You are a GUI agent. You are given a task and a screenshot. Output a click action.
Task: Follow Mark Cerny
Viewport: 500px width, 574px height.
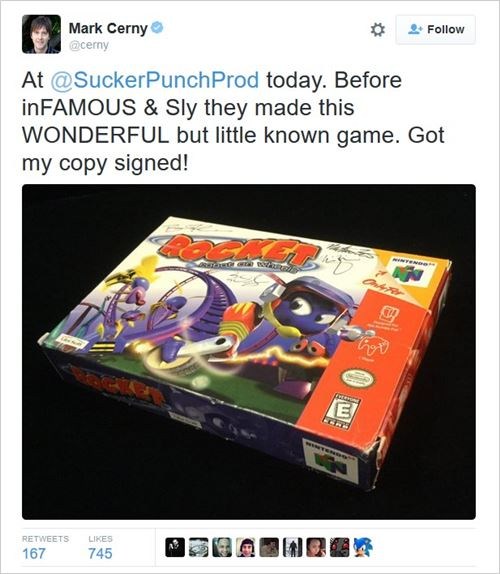click(x=436, y=29)
